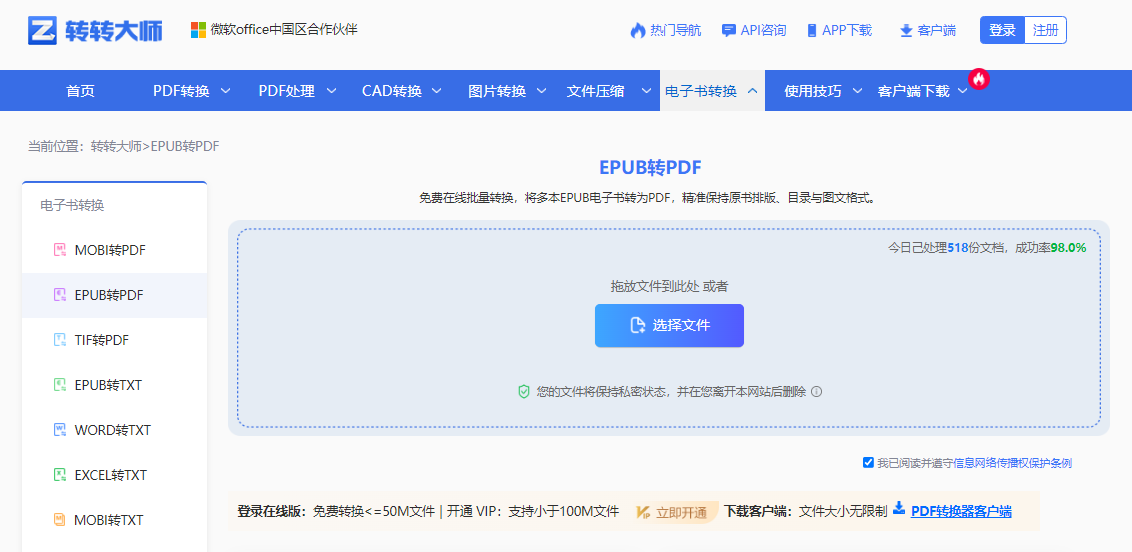This screenshot has height=552, width=1132.
Task: Click the Microsoft office partner logo
Action: coord(198,30)
